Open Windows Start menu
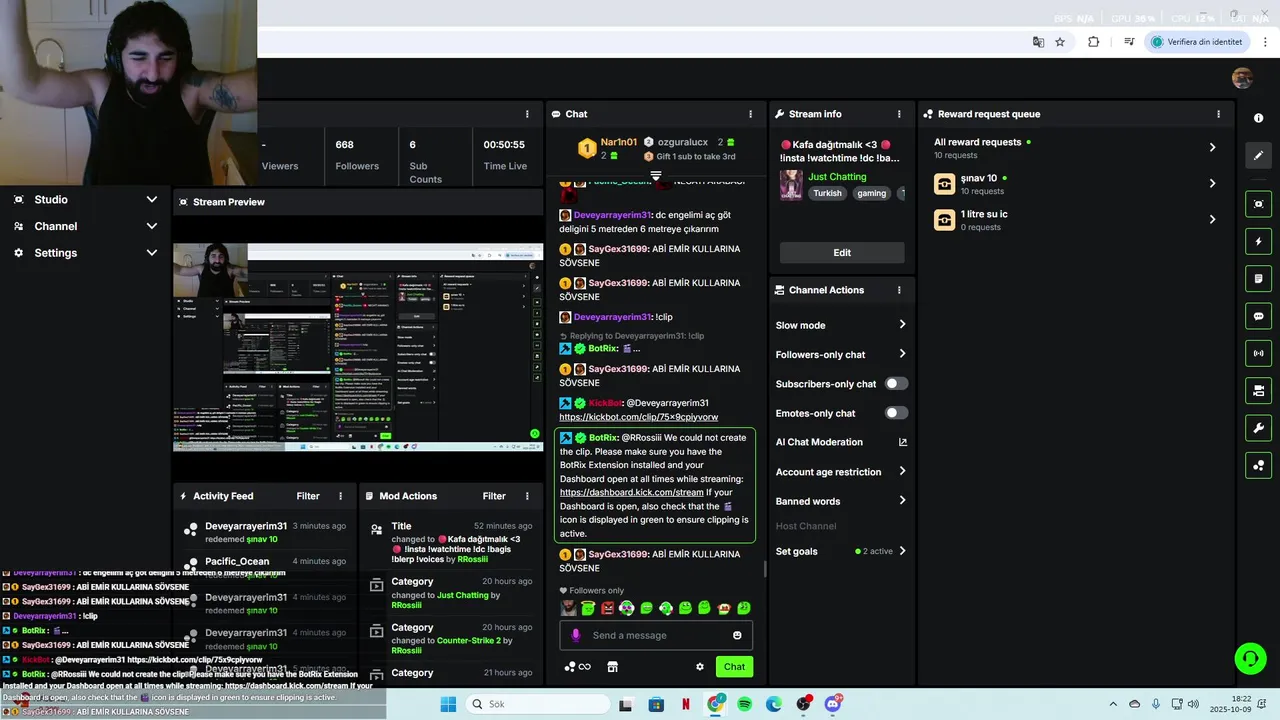 448,704
